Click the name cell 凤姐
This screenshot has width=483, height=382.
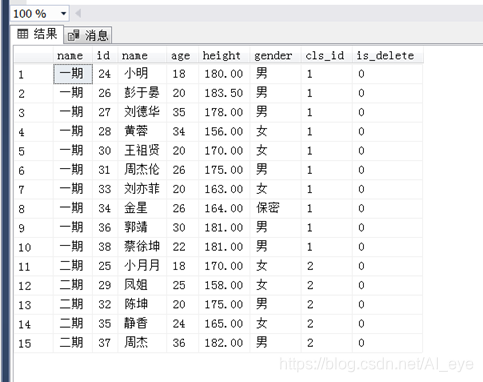142,285
